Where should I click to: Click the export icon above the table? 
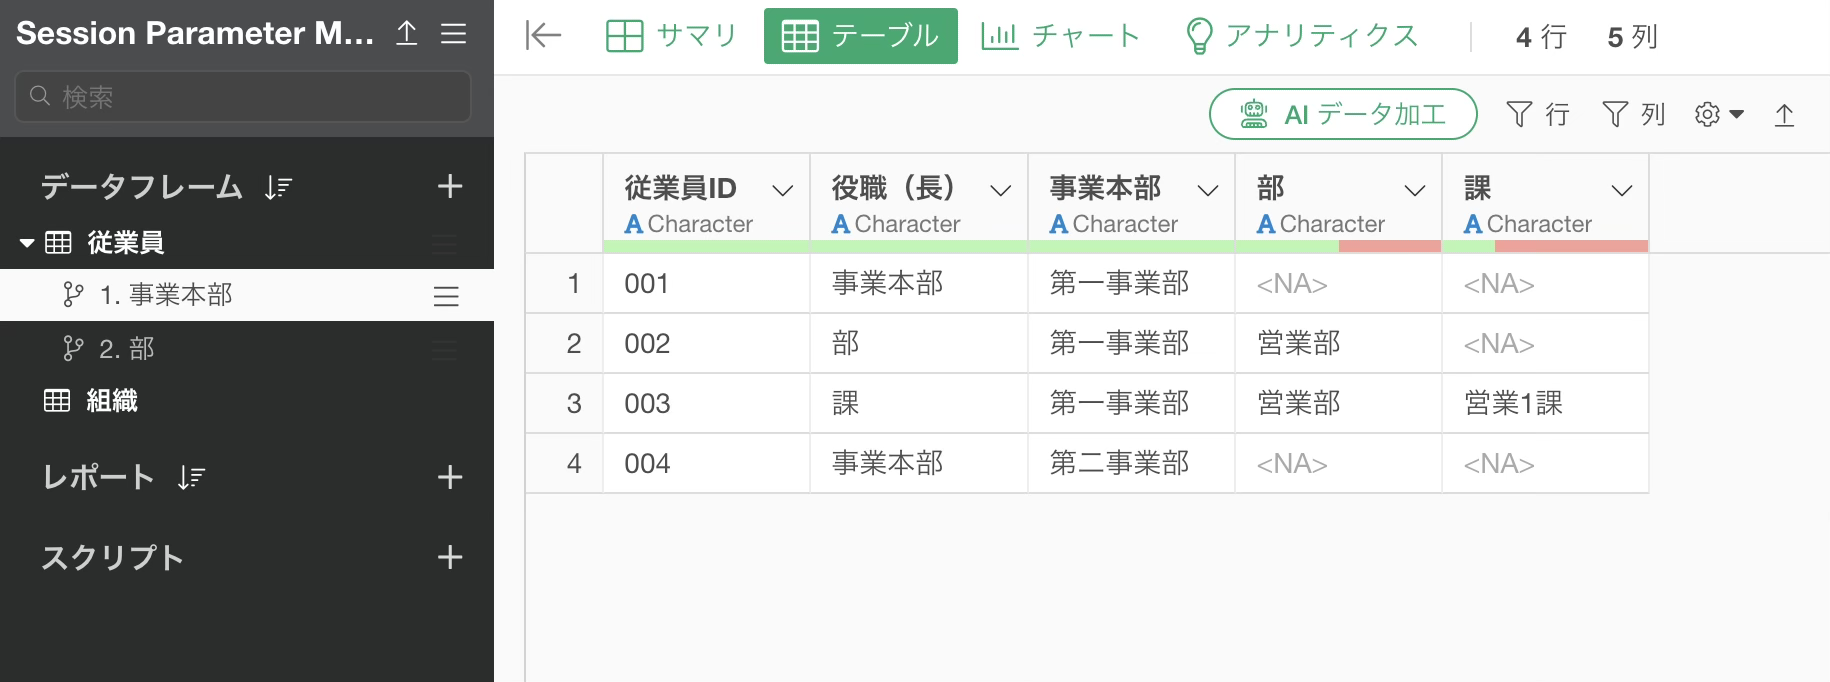1784,115
